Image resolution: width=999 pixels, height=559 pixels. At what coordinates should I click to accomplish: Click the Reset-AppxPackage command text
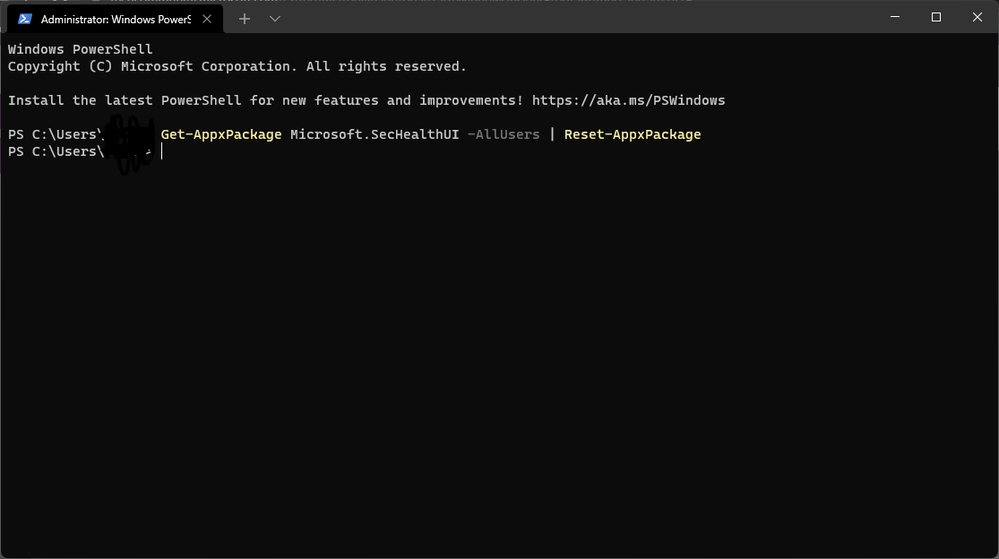pyautogui.click(x=633, y=134)
